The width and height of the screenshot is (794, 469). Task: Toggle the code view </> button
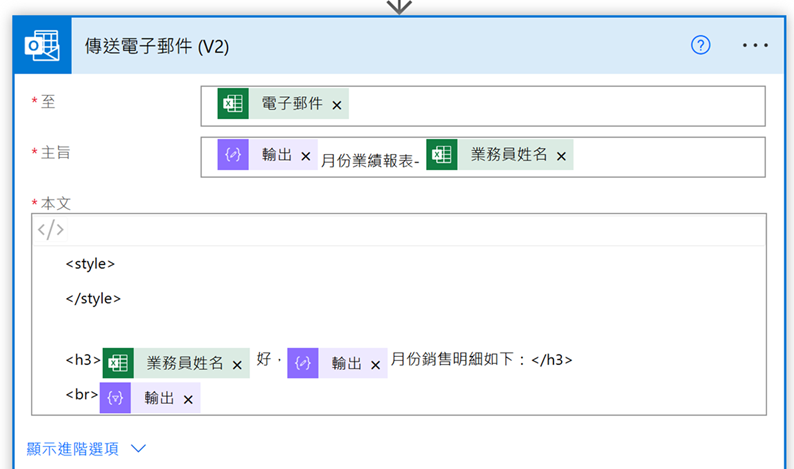pos(50,229)
